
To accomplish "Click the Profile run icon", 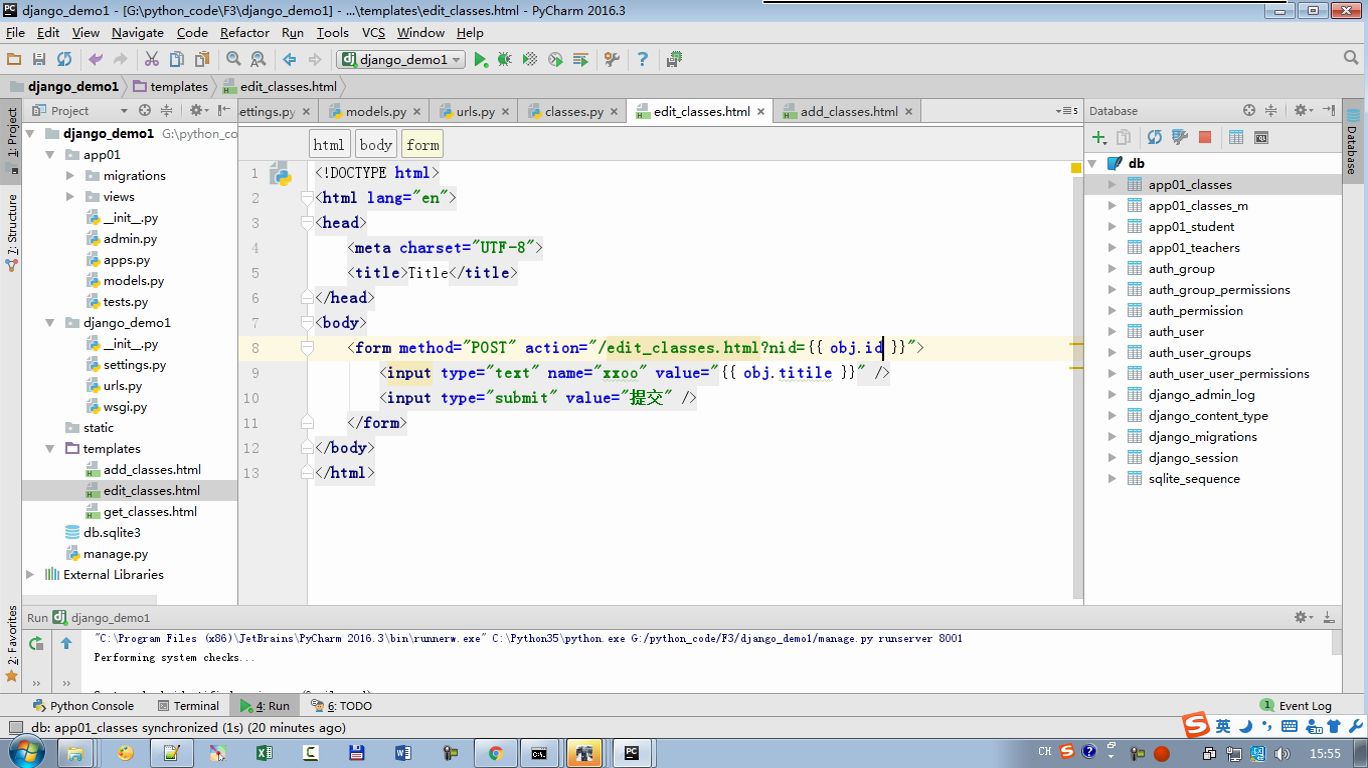I will 555,60.
